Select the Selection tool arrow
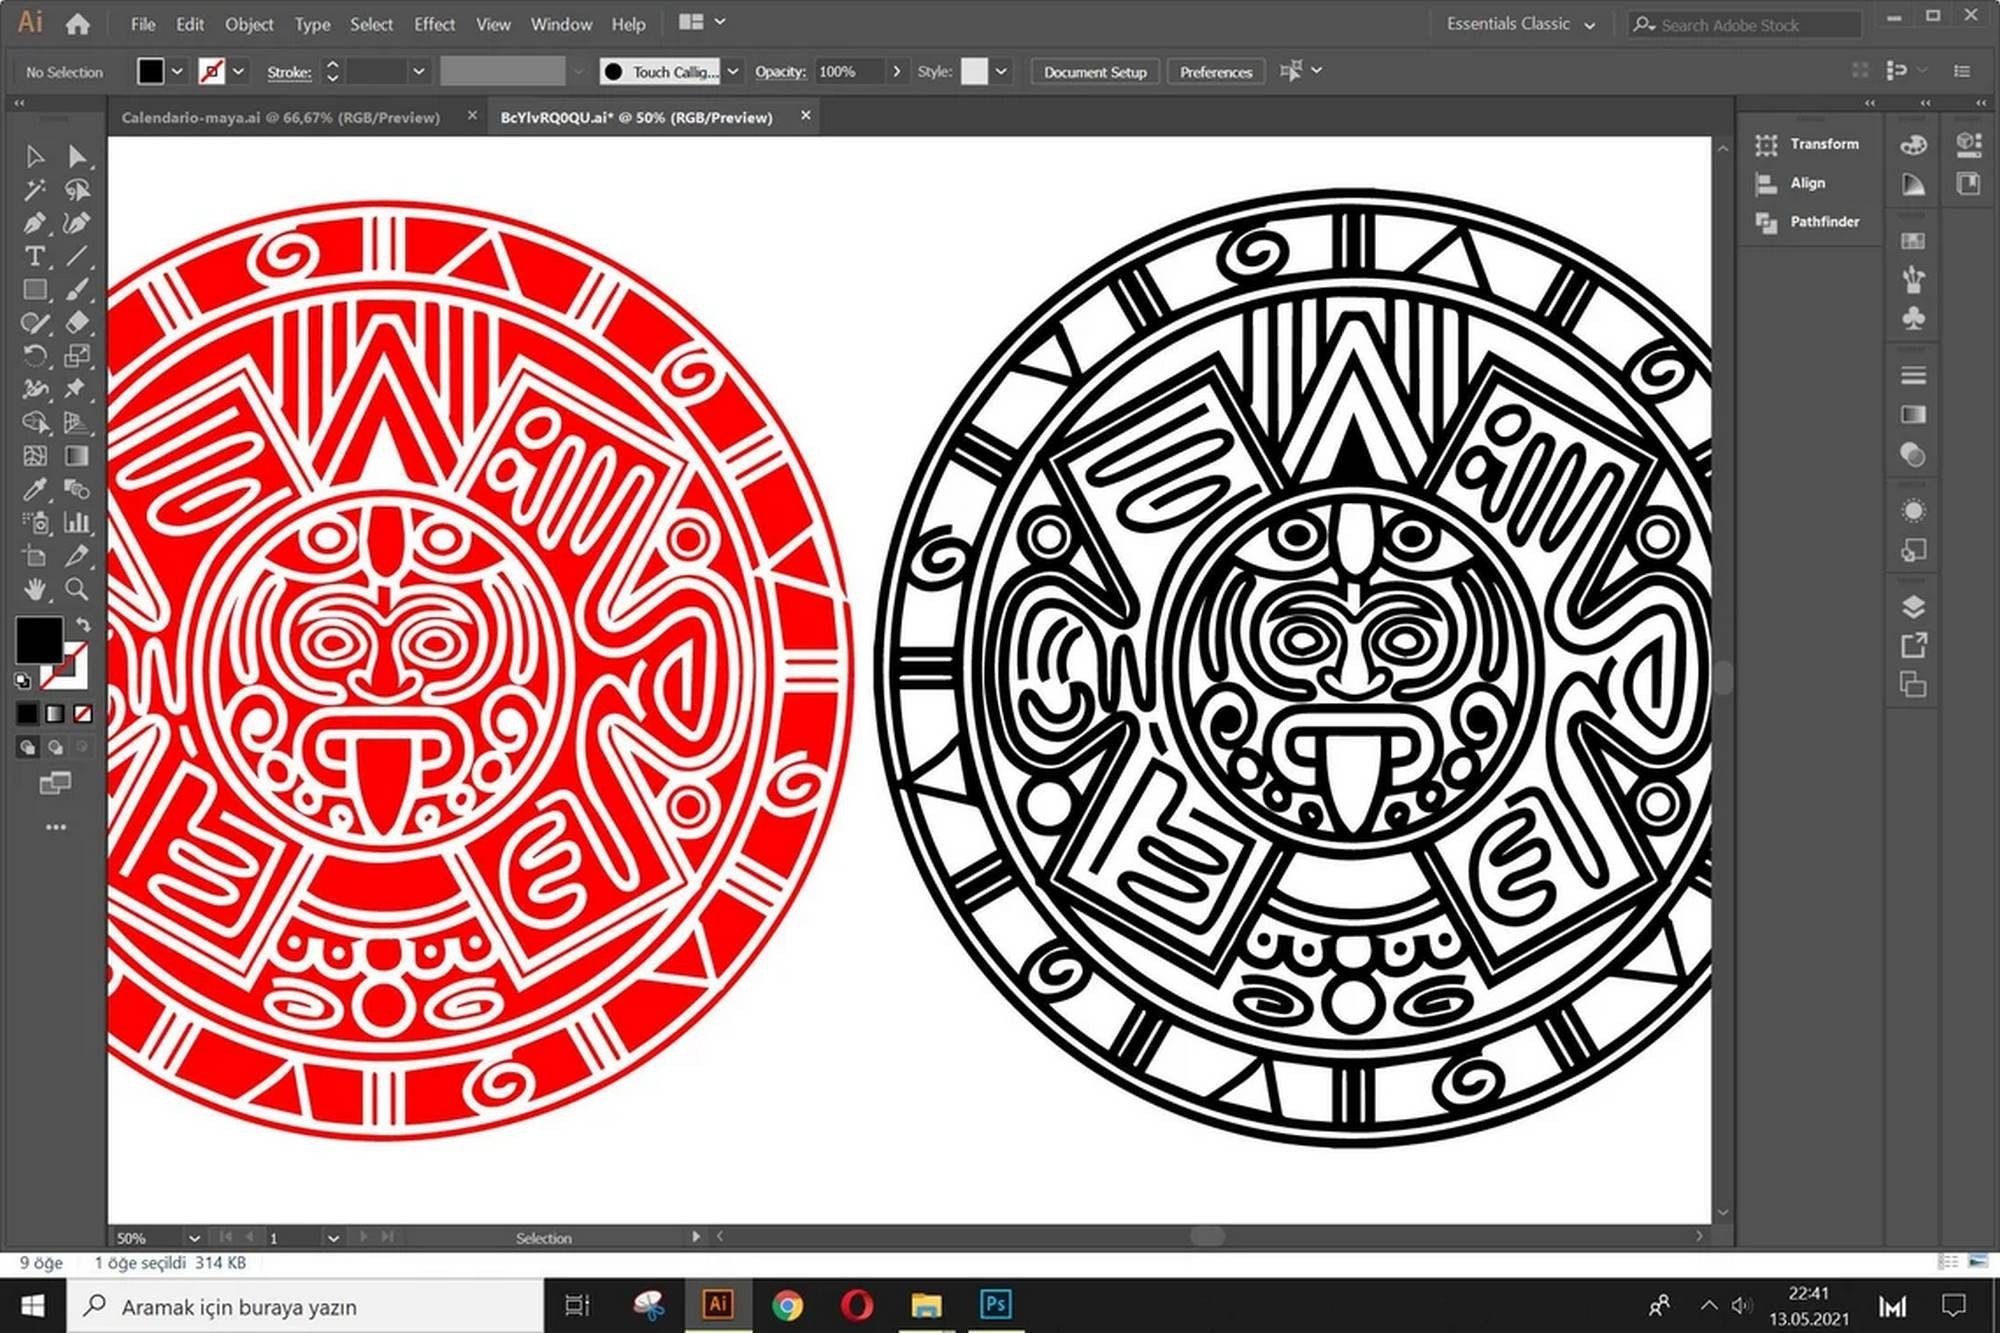The width and height of the screenshot is (2000, 1333). pyautogui.click(x=35, y=156)
